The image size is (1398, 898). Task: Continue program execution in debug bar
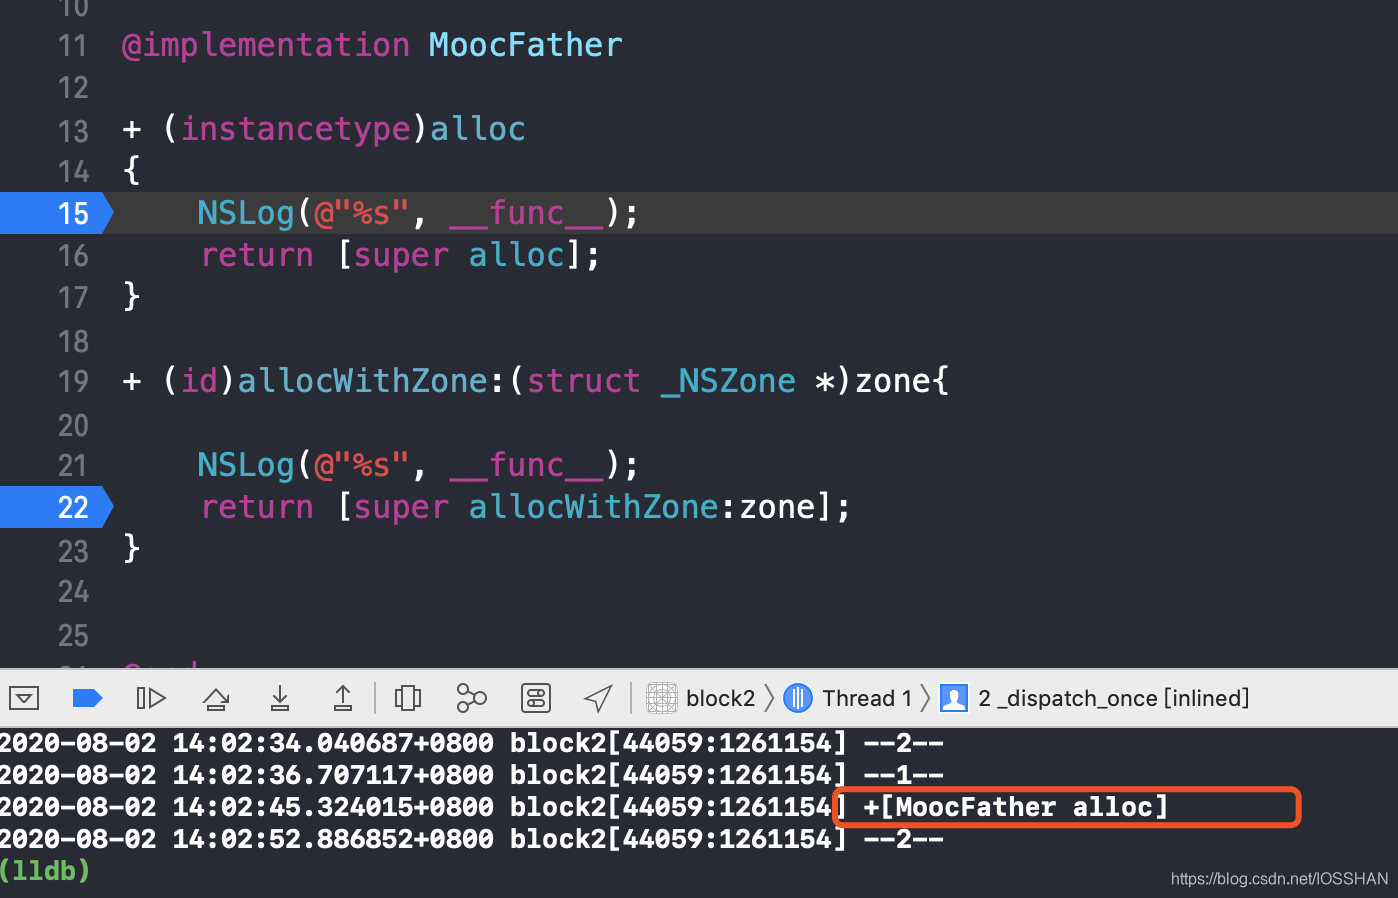point(151,698)
